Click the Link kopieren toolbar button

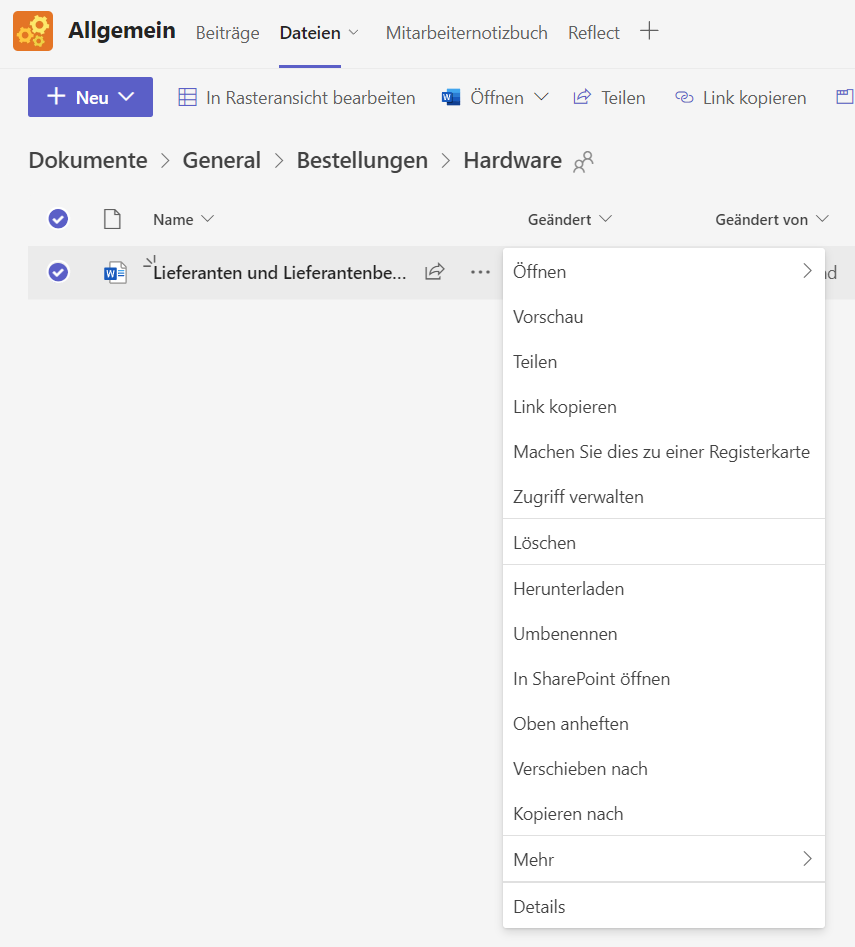[741, 97]
